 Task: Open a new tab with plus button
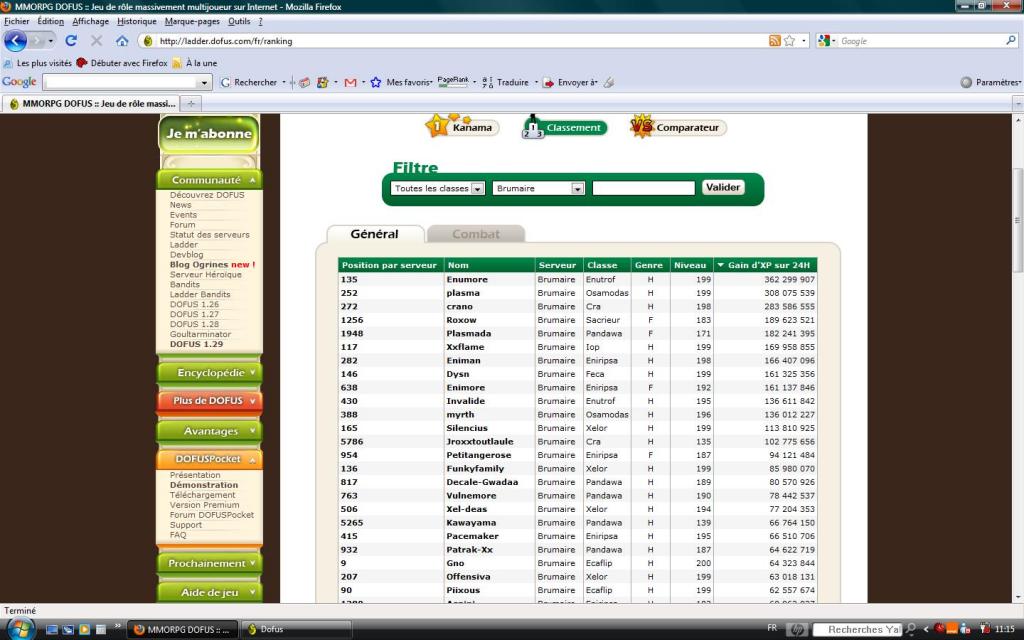pos(191,103)
